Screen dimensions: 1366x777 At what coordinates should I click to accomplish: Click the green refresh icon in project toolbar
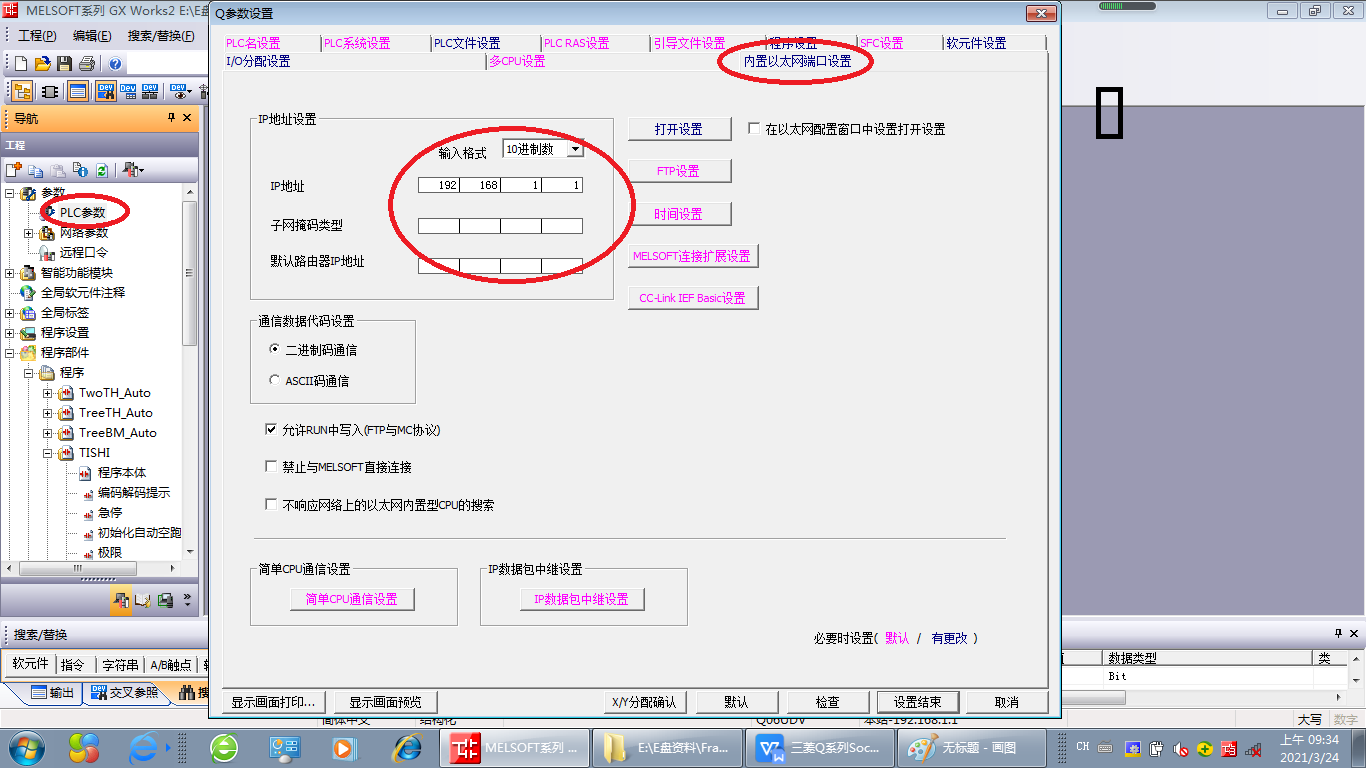(x=101, y=171)
